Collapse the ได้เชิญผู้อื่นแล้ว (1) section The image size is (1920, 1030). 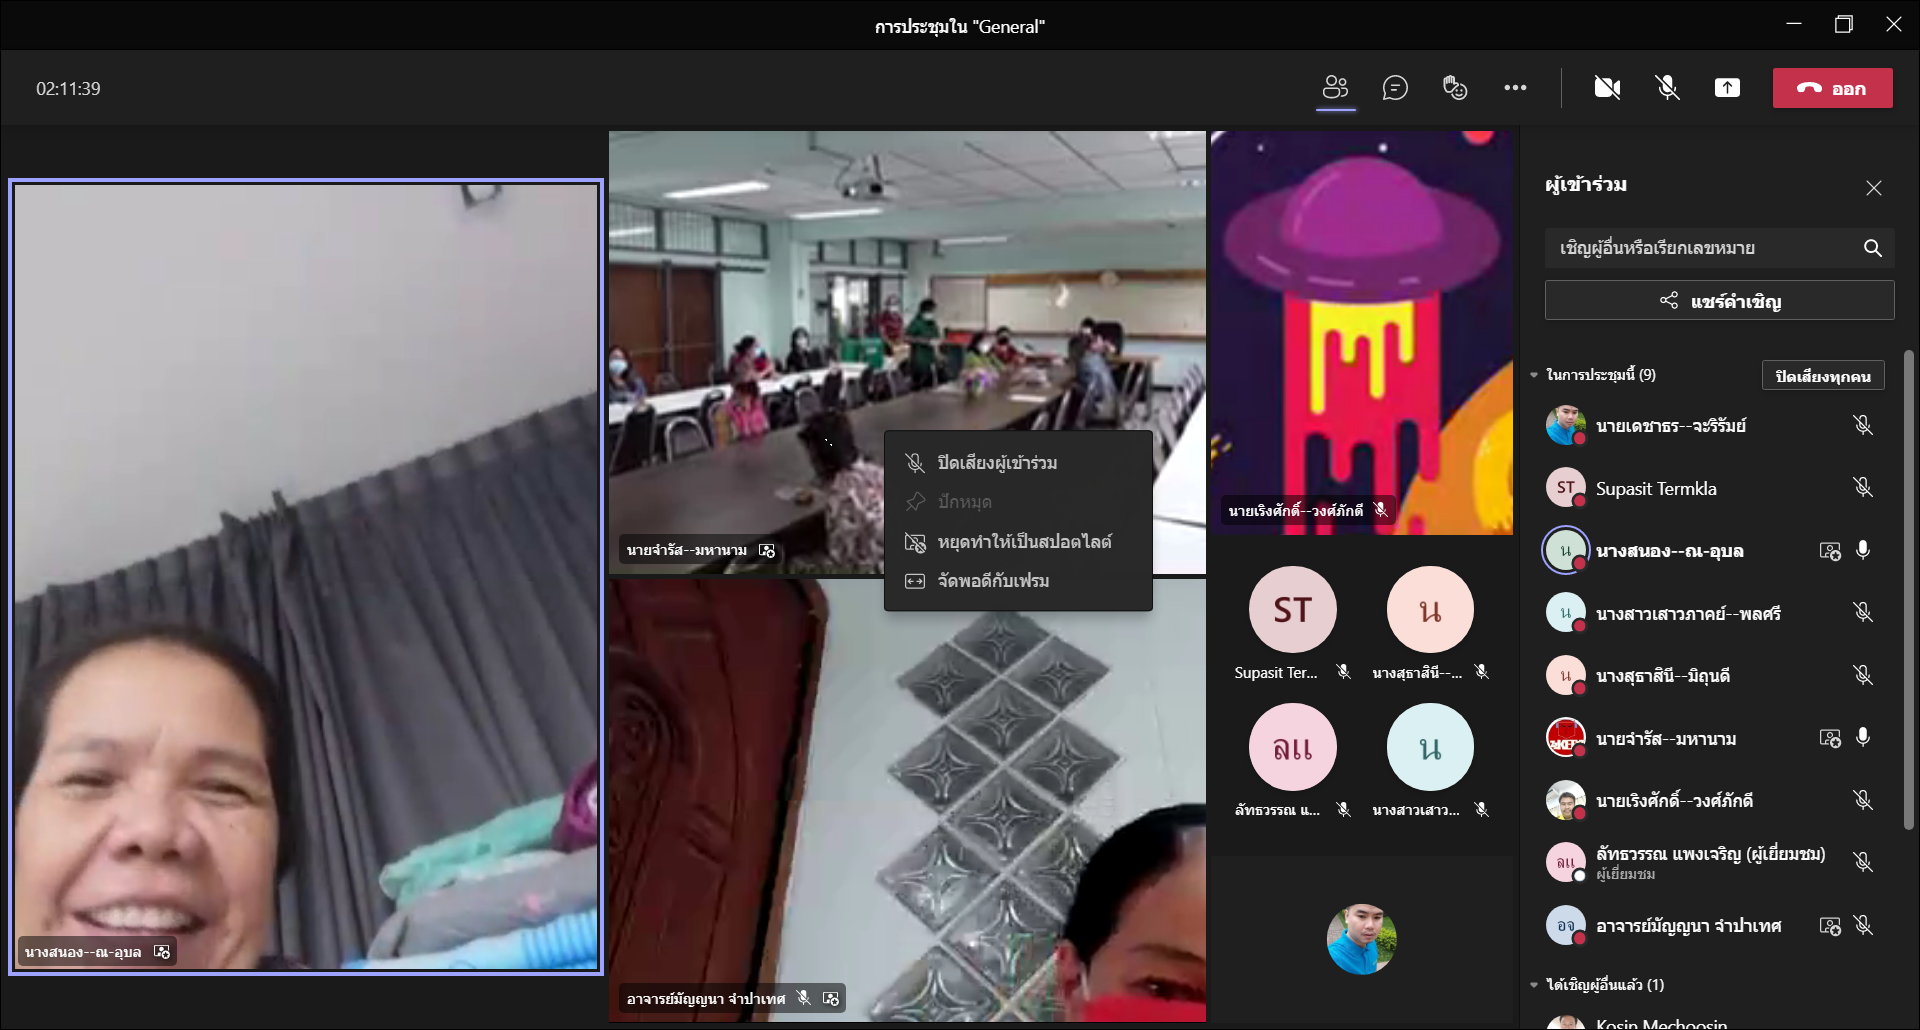(x=1534, y=985)
